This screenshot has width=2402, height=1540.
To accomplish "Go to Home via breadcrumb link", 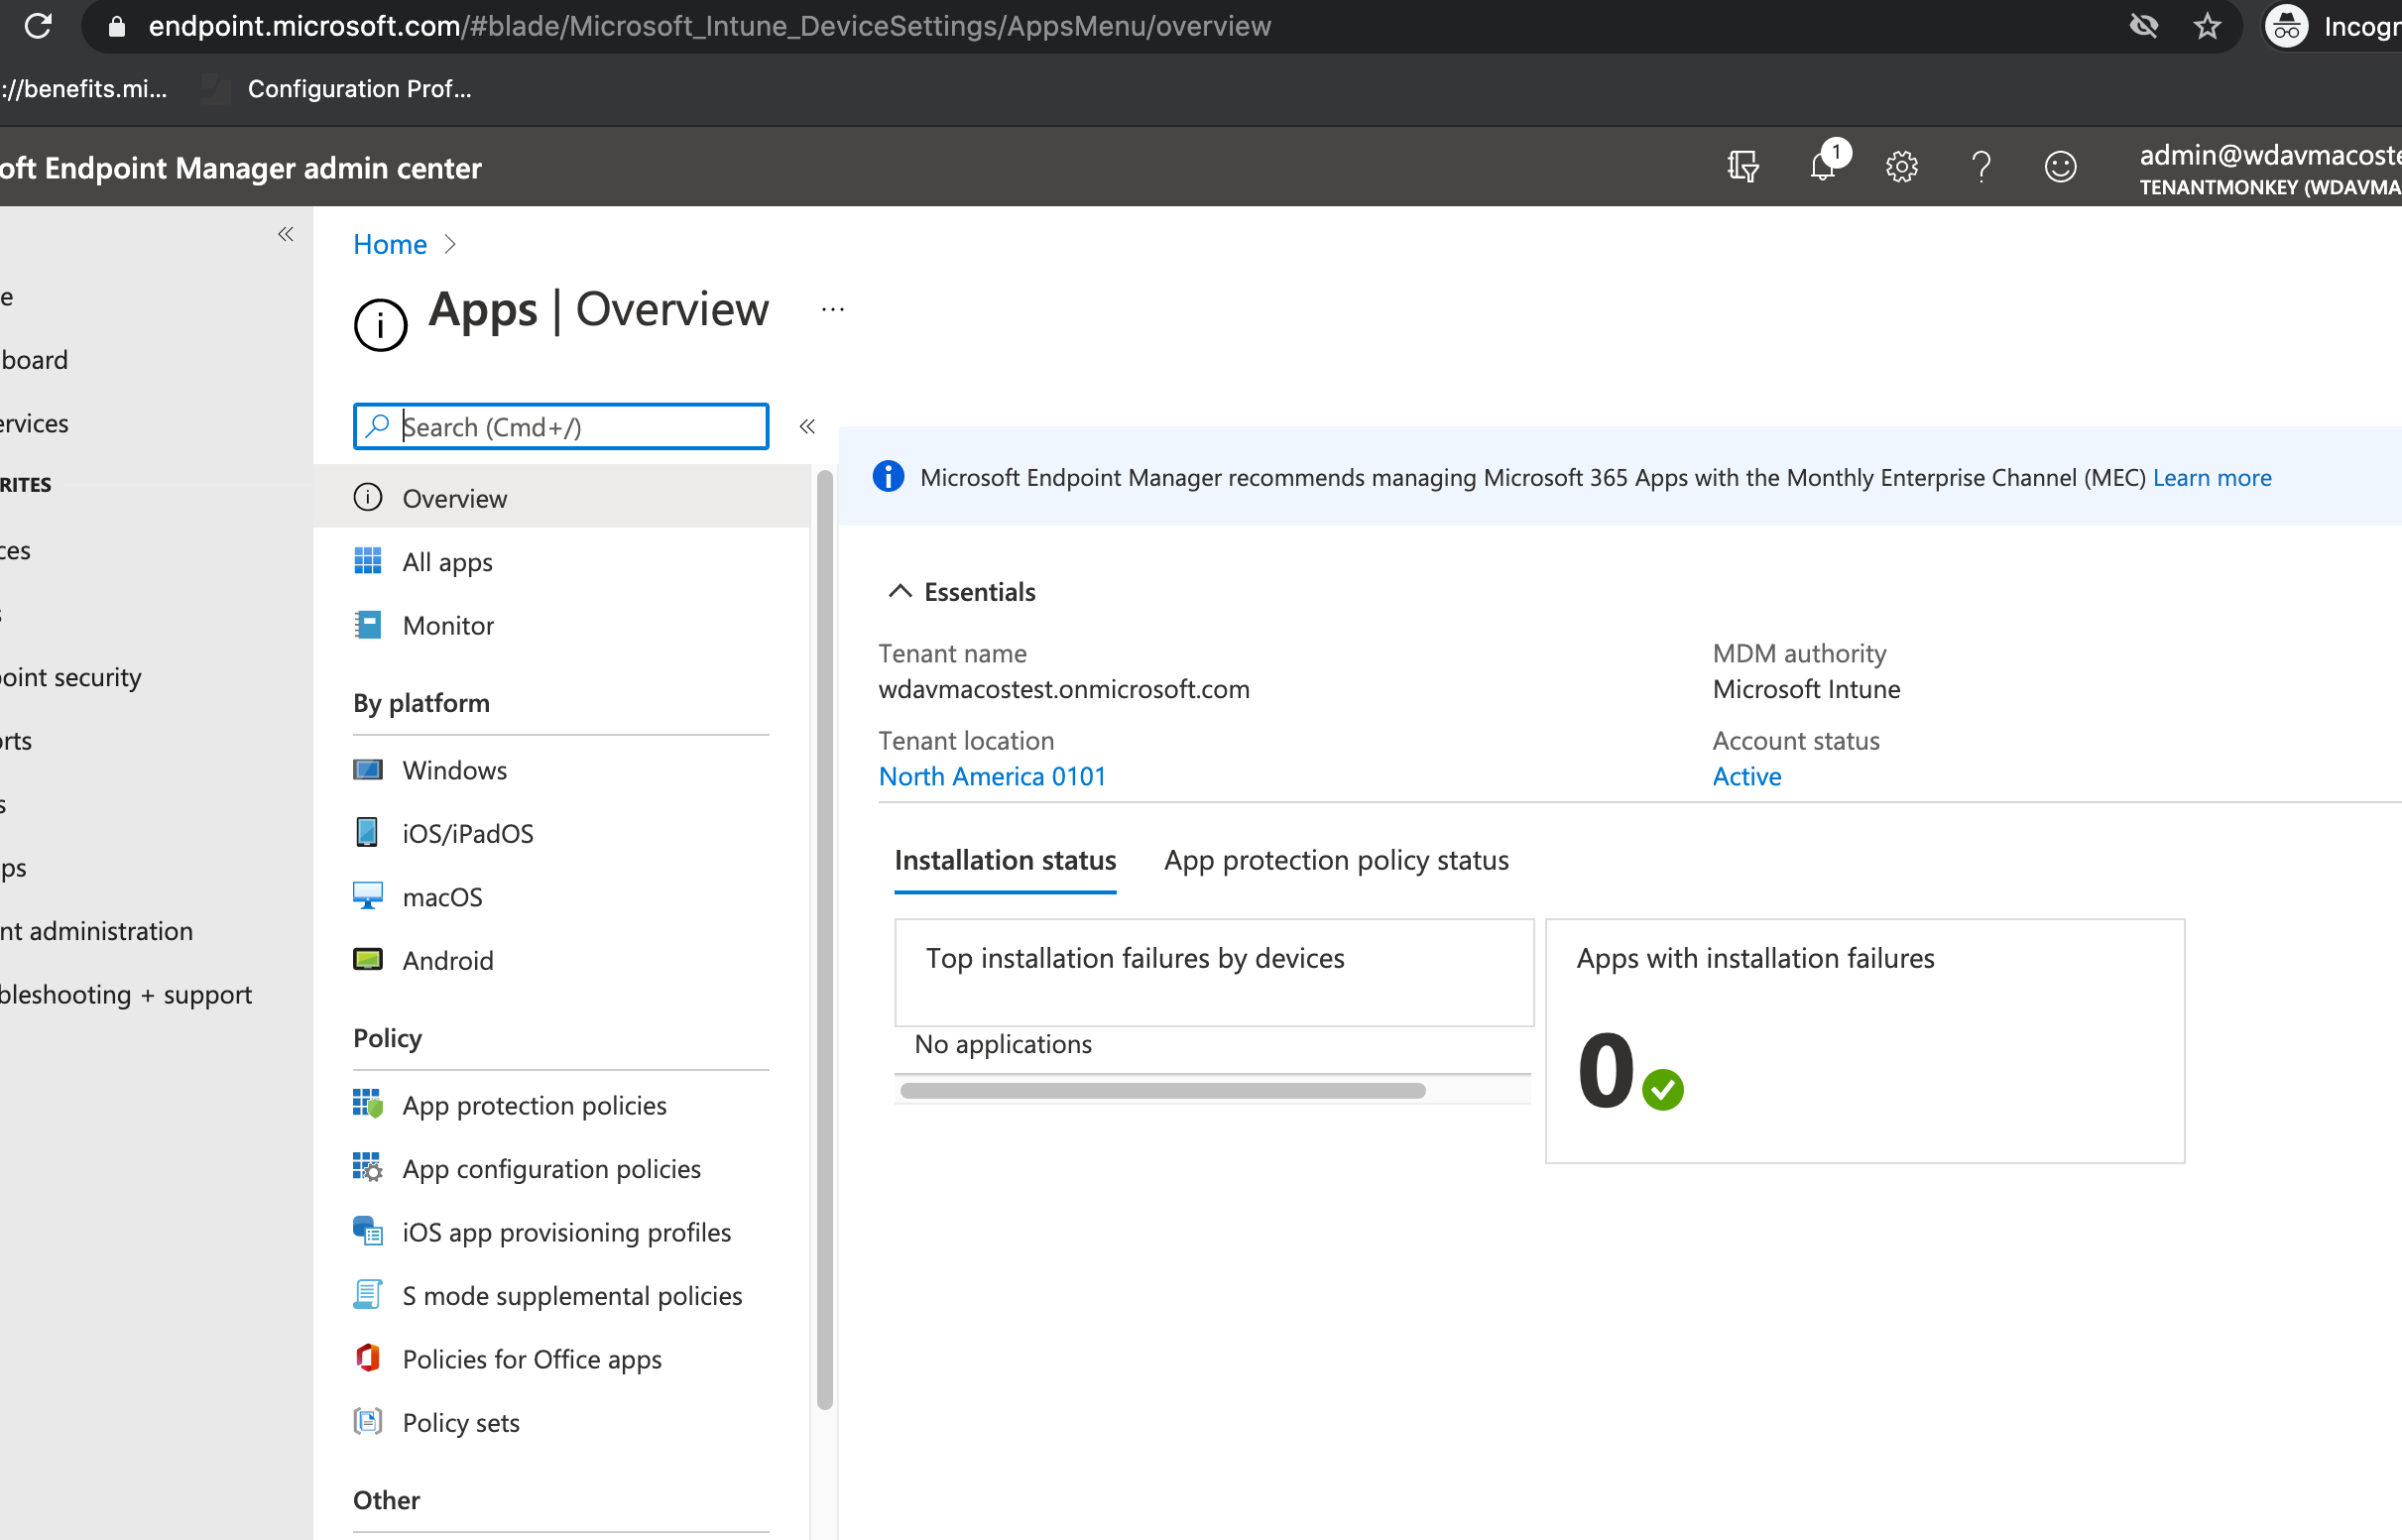I will (390, 244).
